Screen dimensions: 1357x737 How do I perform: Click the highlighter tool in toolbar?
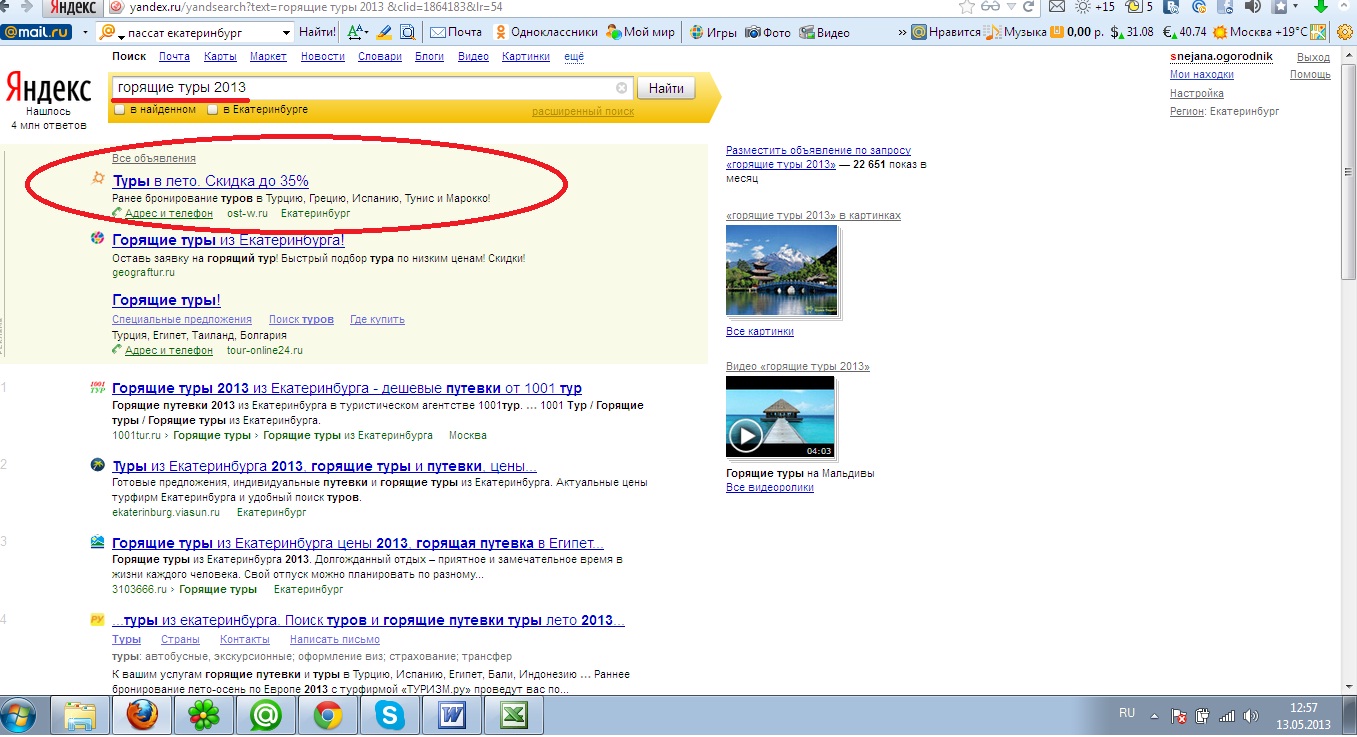pyautogui.click(x=385, y=32)
